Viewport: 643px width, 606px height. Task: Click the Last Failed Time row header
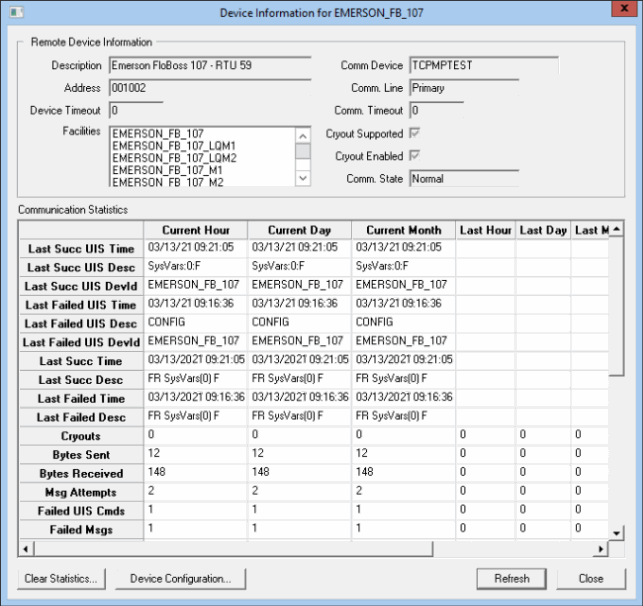pyautogui.click(x=81, y=399)
